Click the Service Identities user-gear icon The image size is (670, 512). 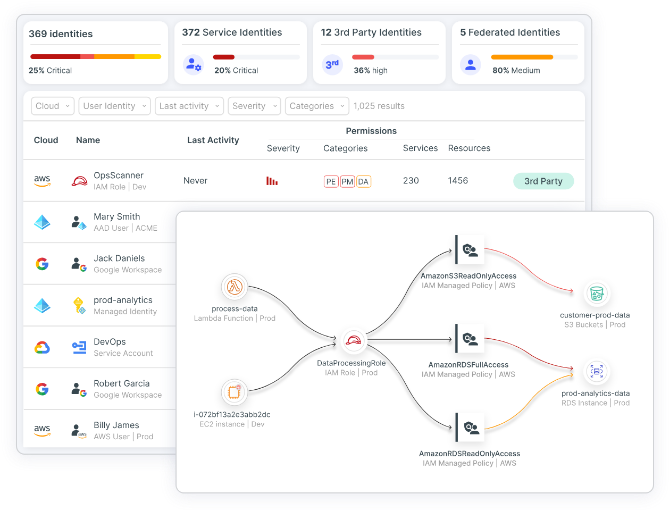click(x=194, y=65)
